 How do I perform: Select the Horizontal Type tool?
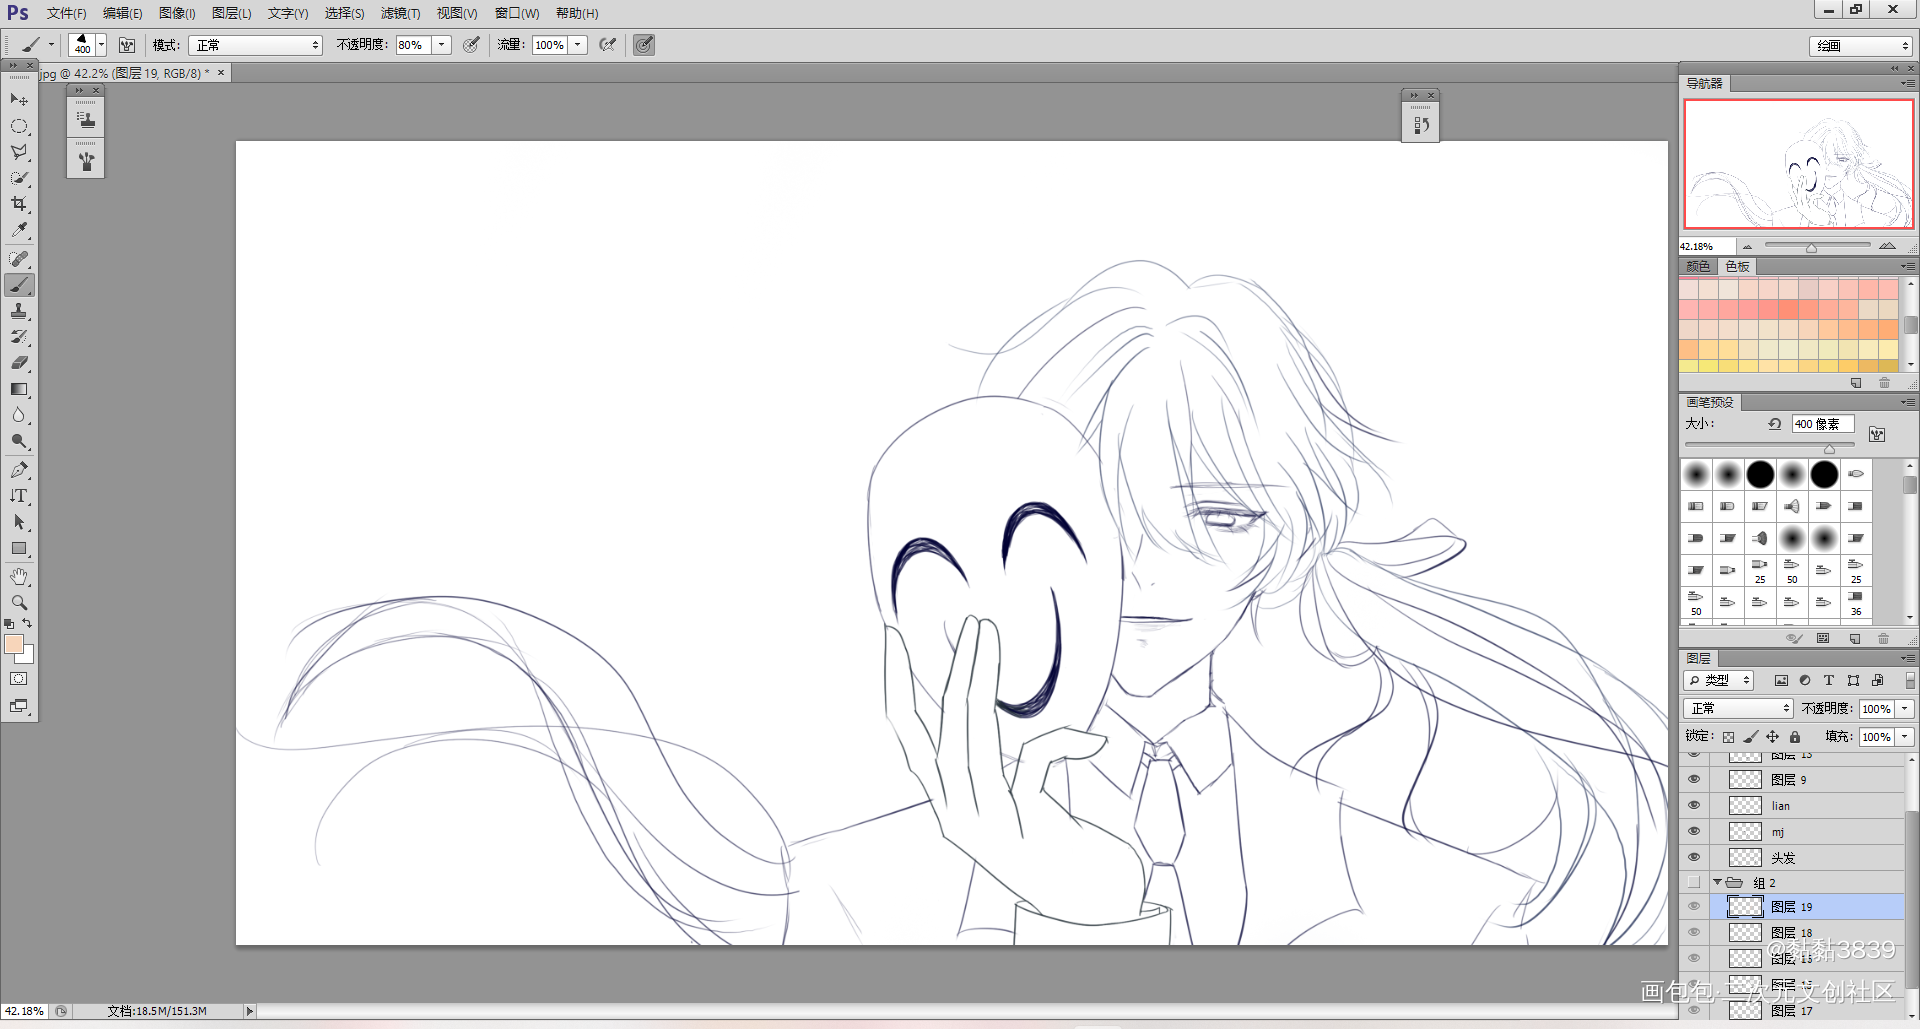coord(19,496)
